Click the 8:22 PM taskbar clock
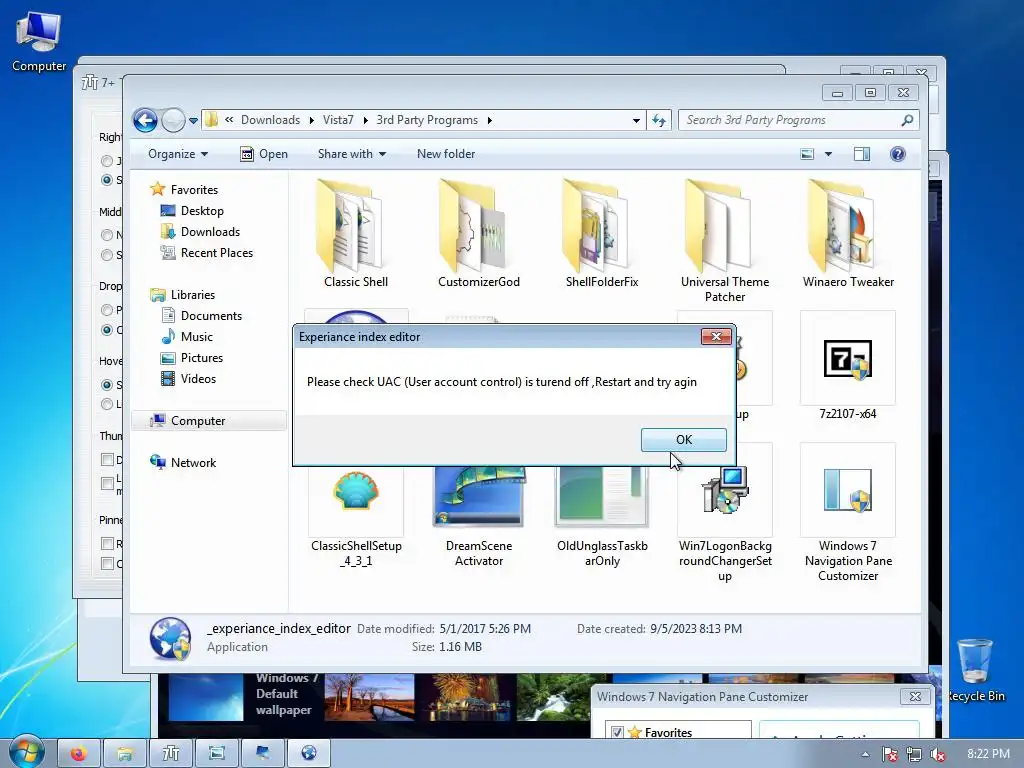This screenshot has height=768, width=1024. (988, 754)
